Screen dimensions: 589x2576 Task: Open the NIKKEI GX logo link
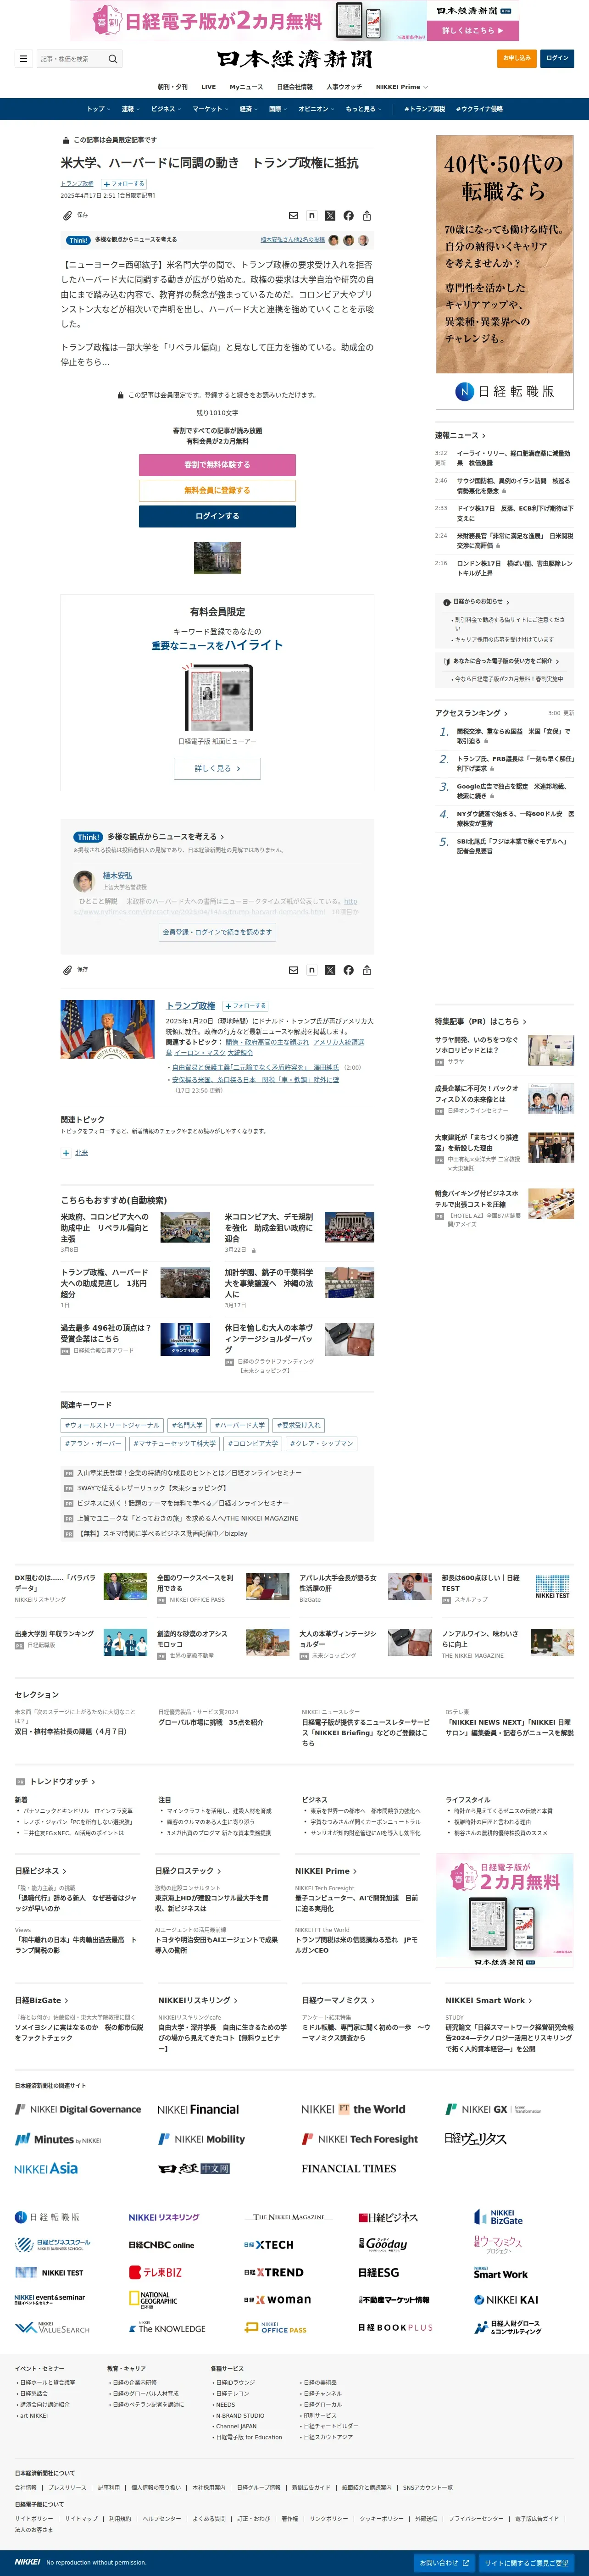click(x=494, y=2109)
